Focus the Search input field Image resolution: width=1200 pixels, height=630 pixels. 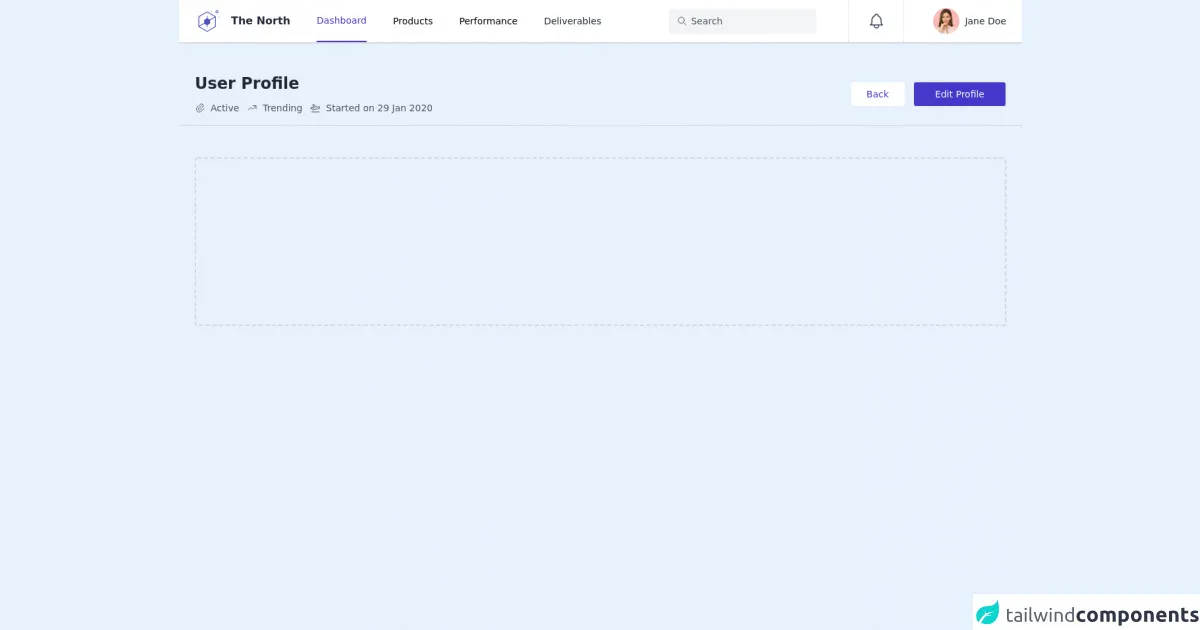point(750,21)
